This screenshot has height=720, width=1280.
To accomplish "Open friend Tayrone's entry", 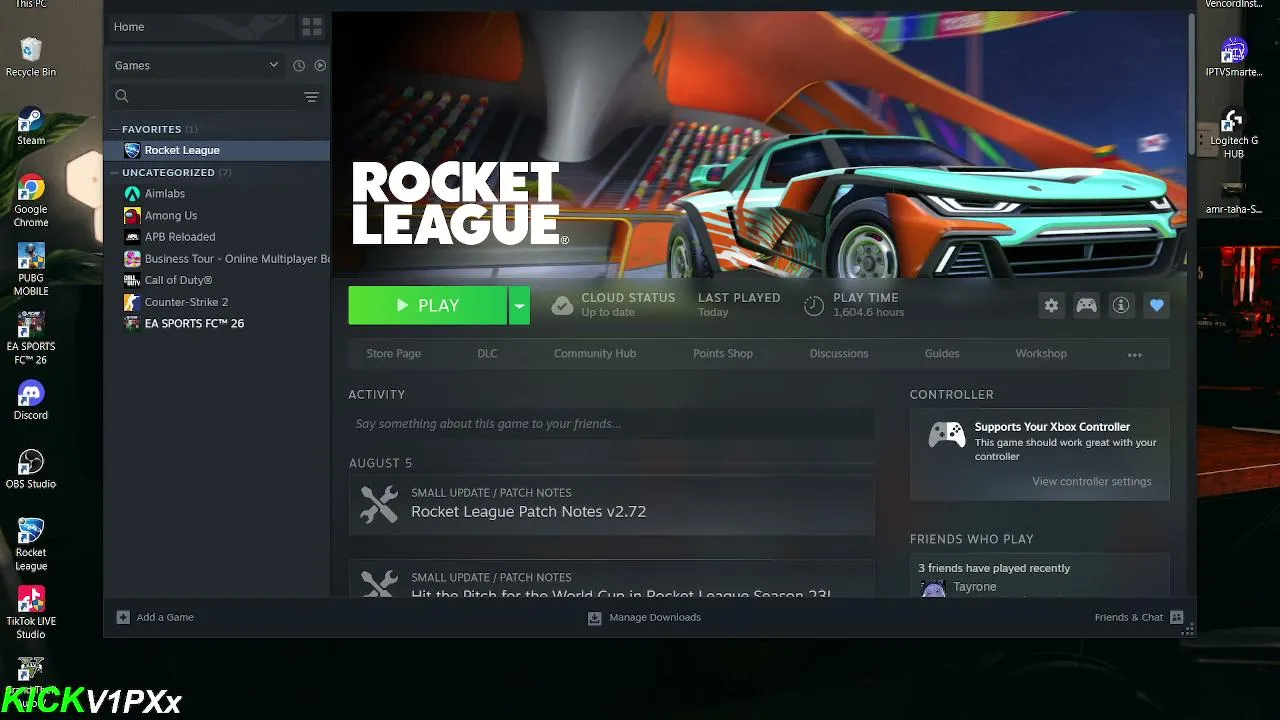I will click(1039, 587).
